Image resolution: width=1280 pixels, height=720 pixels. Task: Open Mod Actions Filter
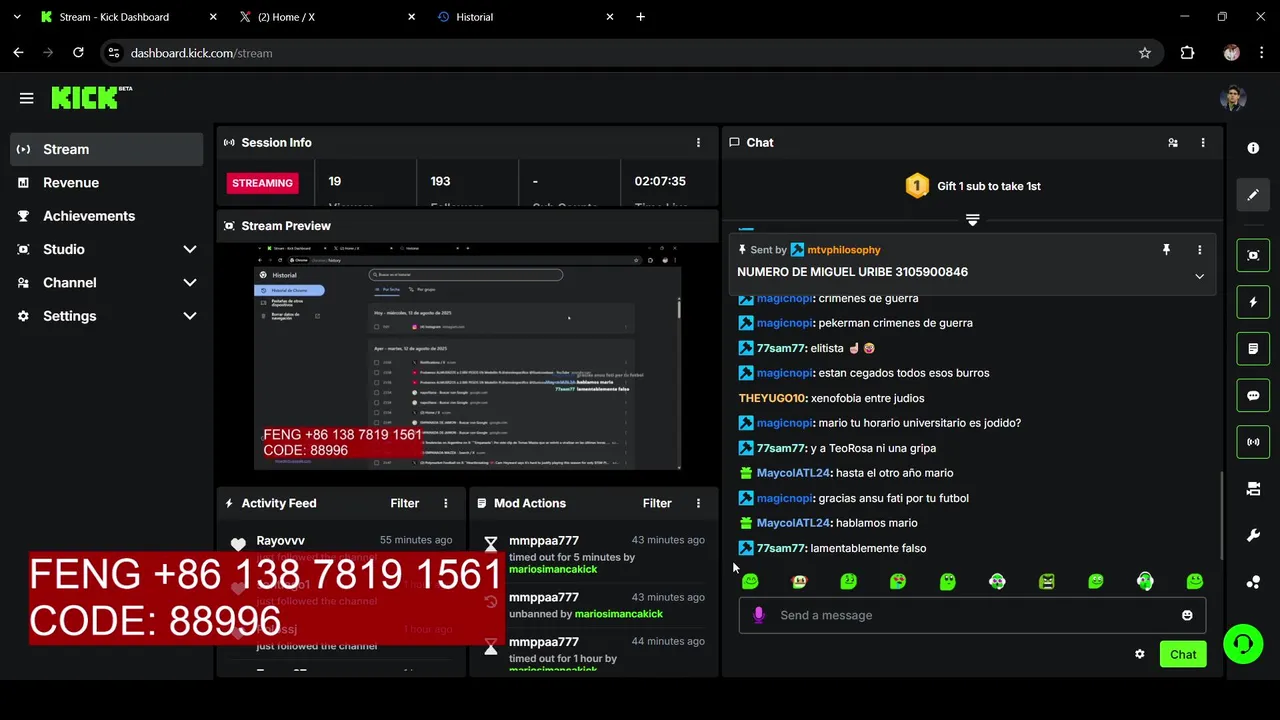click(x=656, y=503)
